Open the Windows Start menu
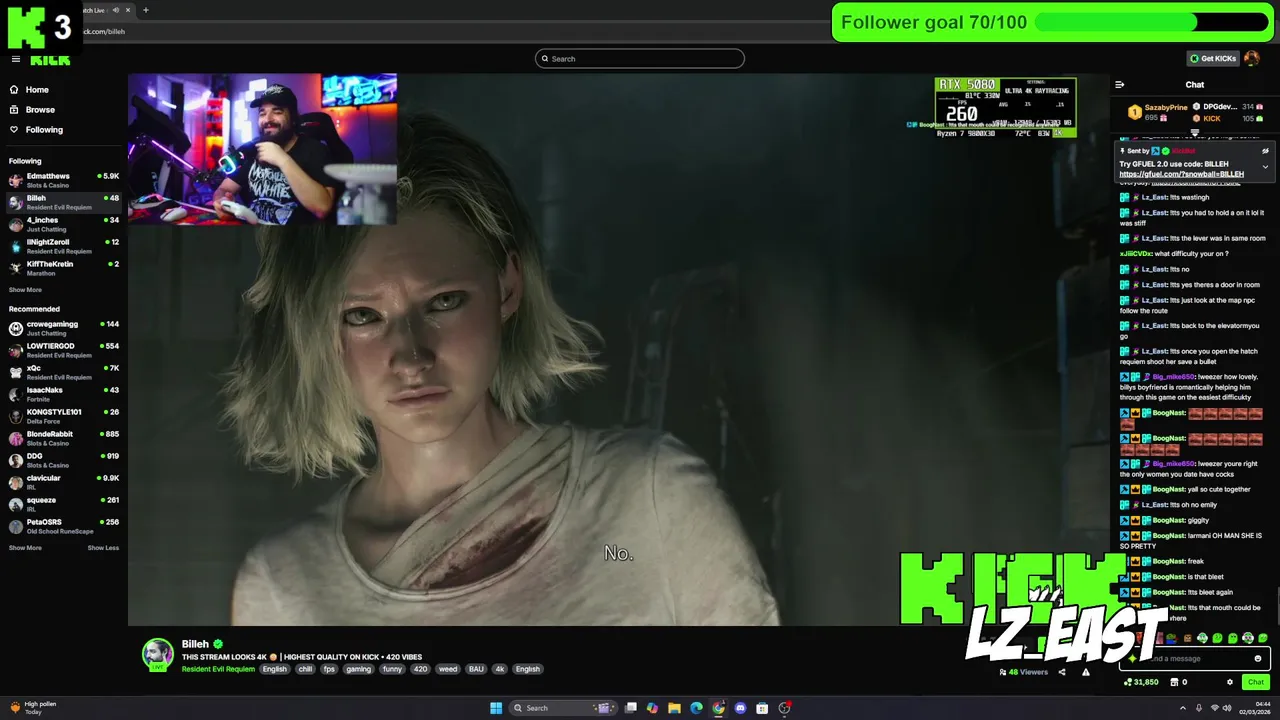 click(x=496, y=708)
